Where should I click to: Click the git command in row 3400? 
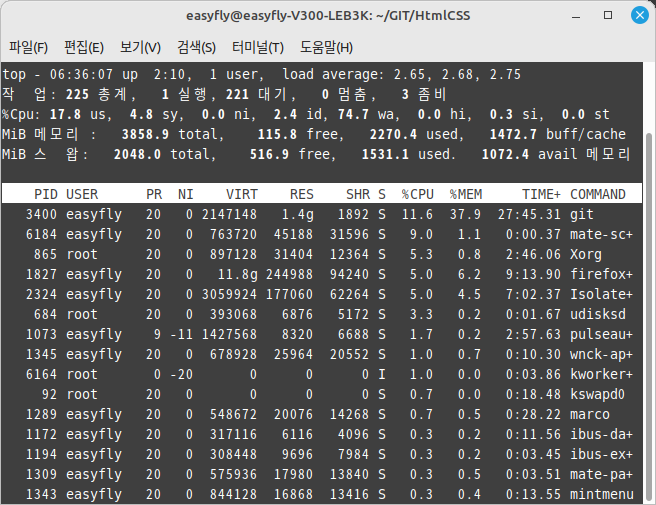(582, 214)
